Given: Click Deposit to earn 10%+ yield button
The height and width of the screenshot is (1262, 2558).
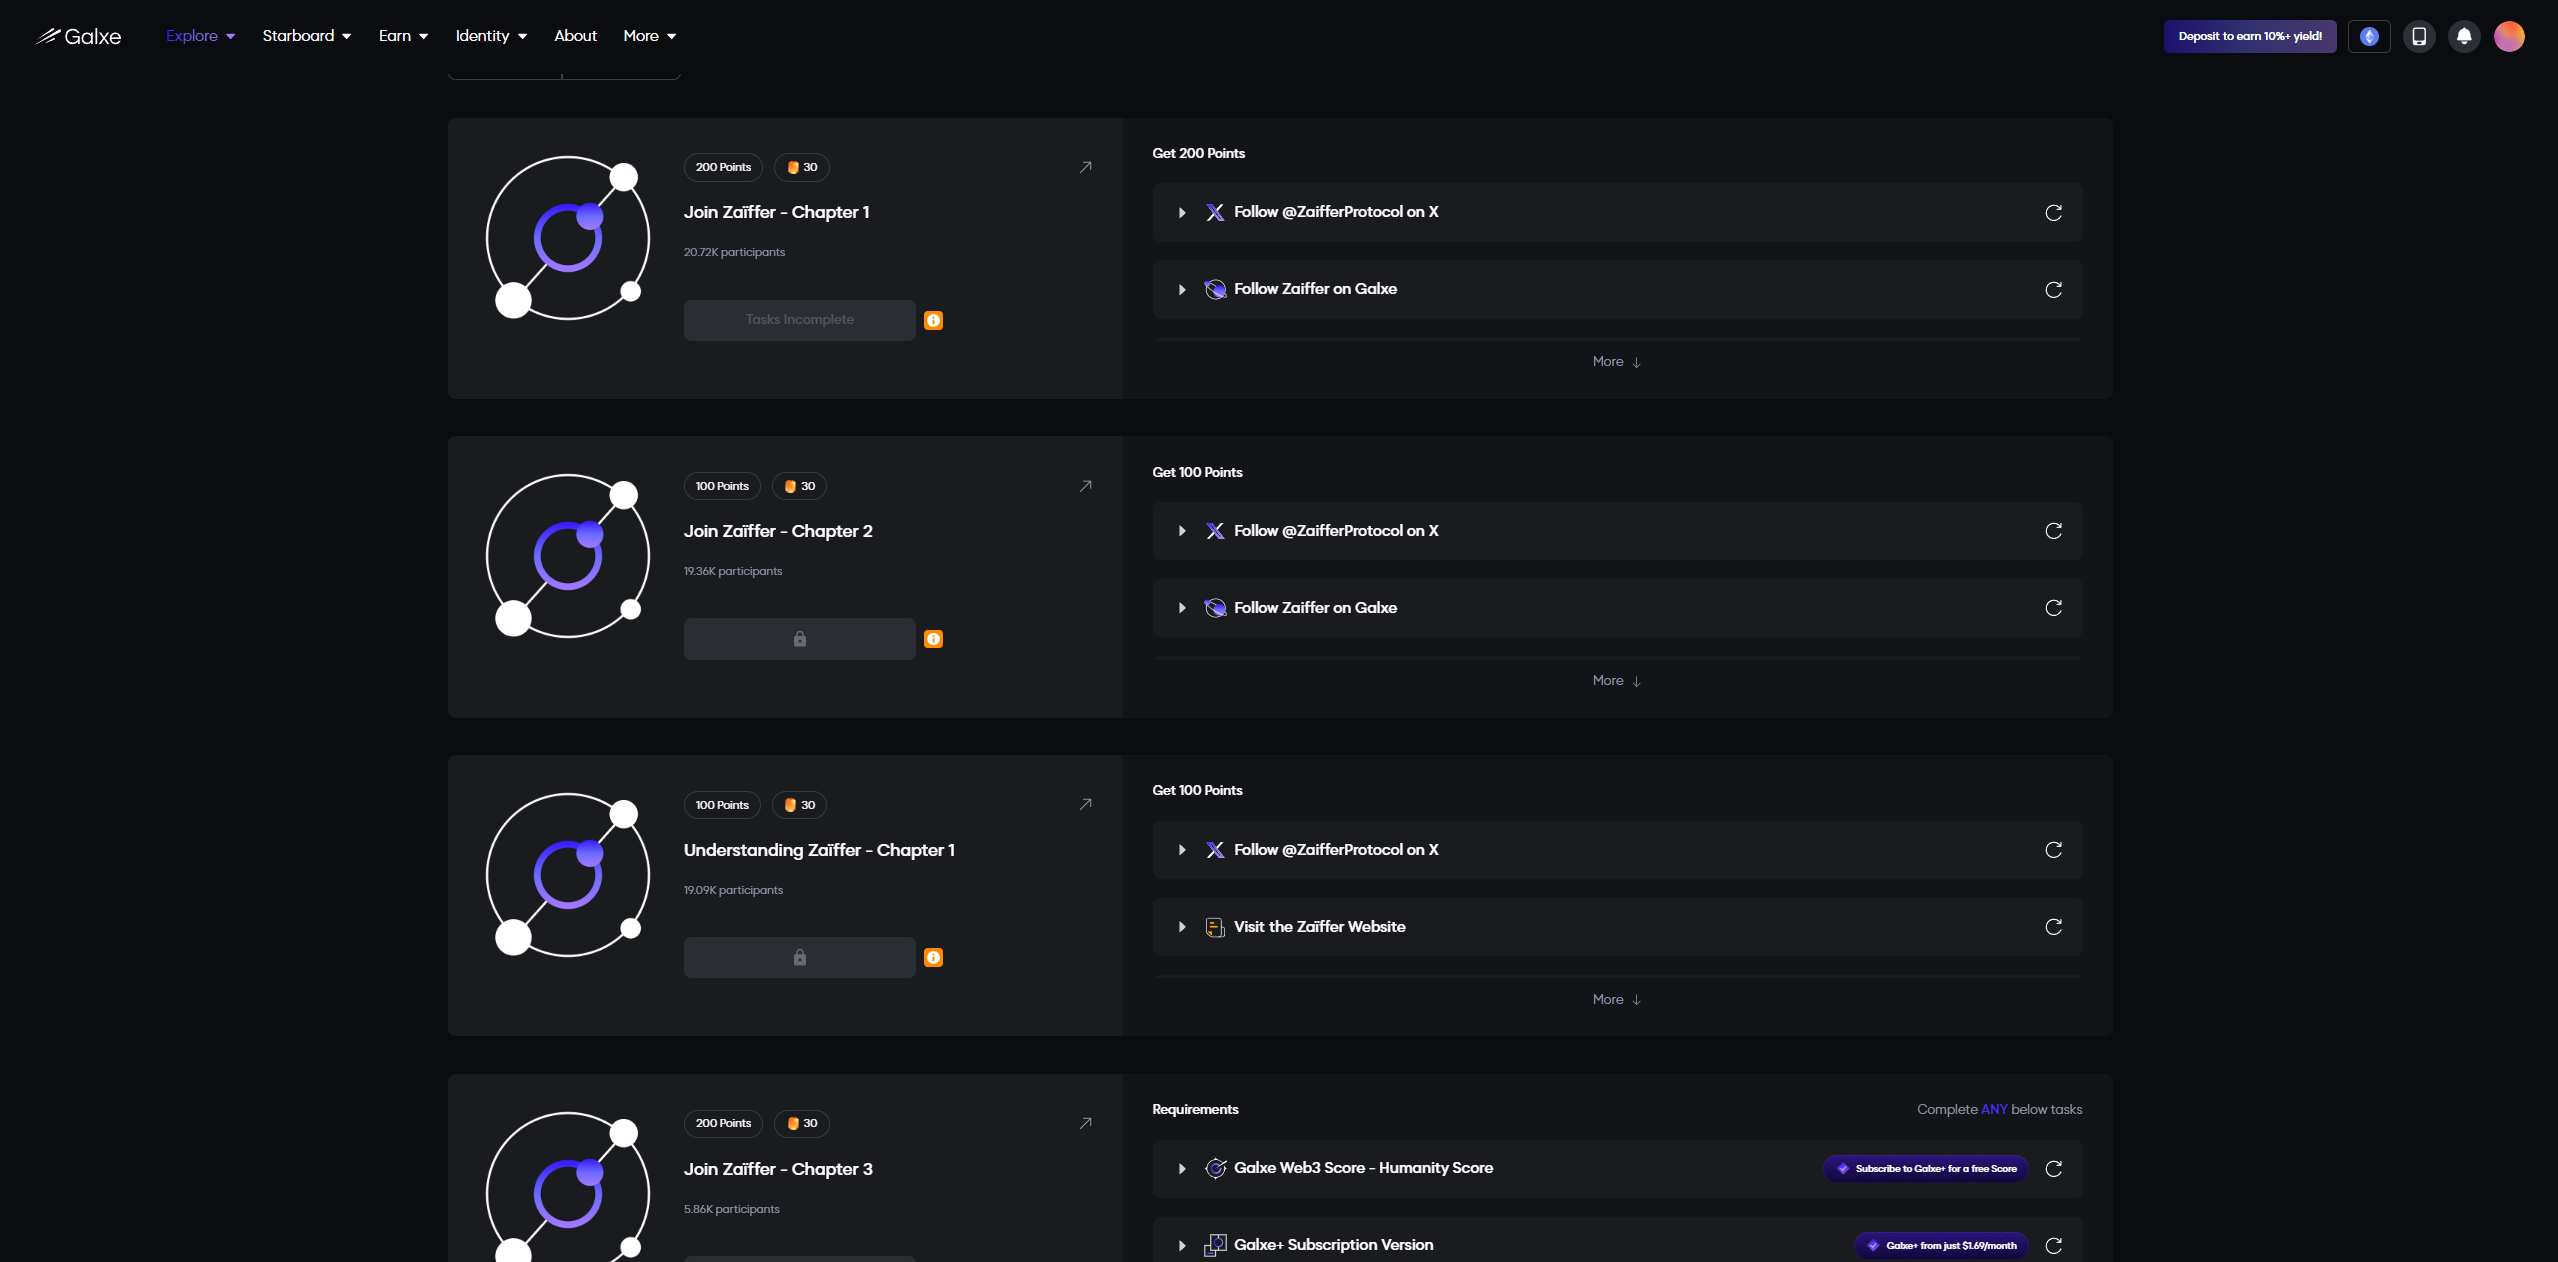Looking at the screenshot, I should click(x=2250, y=37).
